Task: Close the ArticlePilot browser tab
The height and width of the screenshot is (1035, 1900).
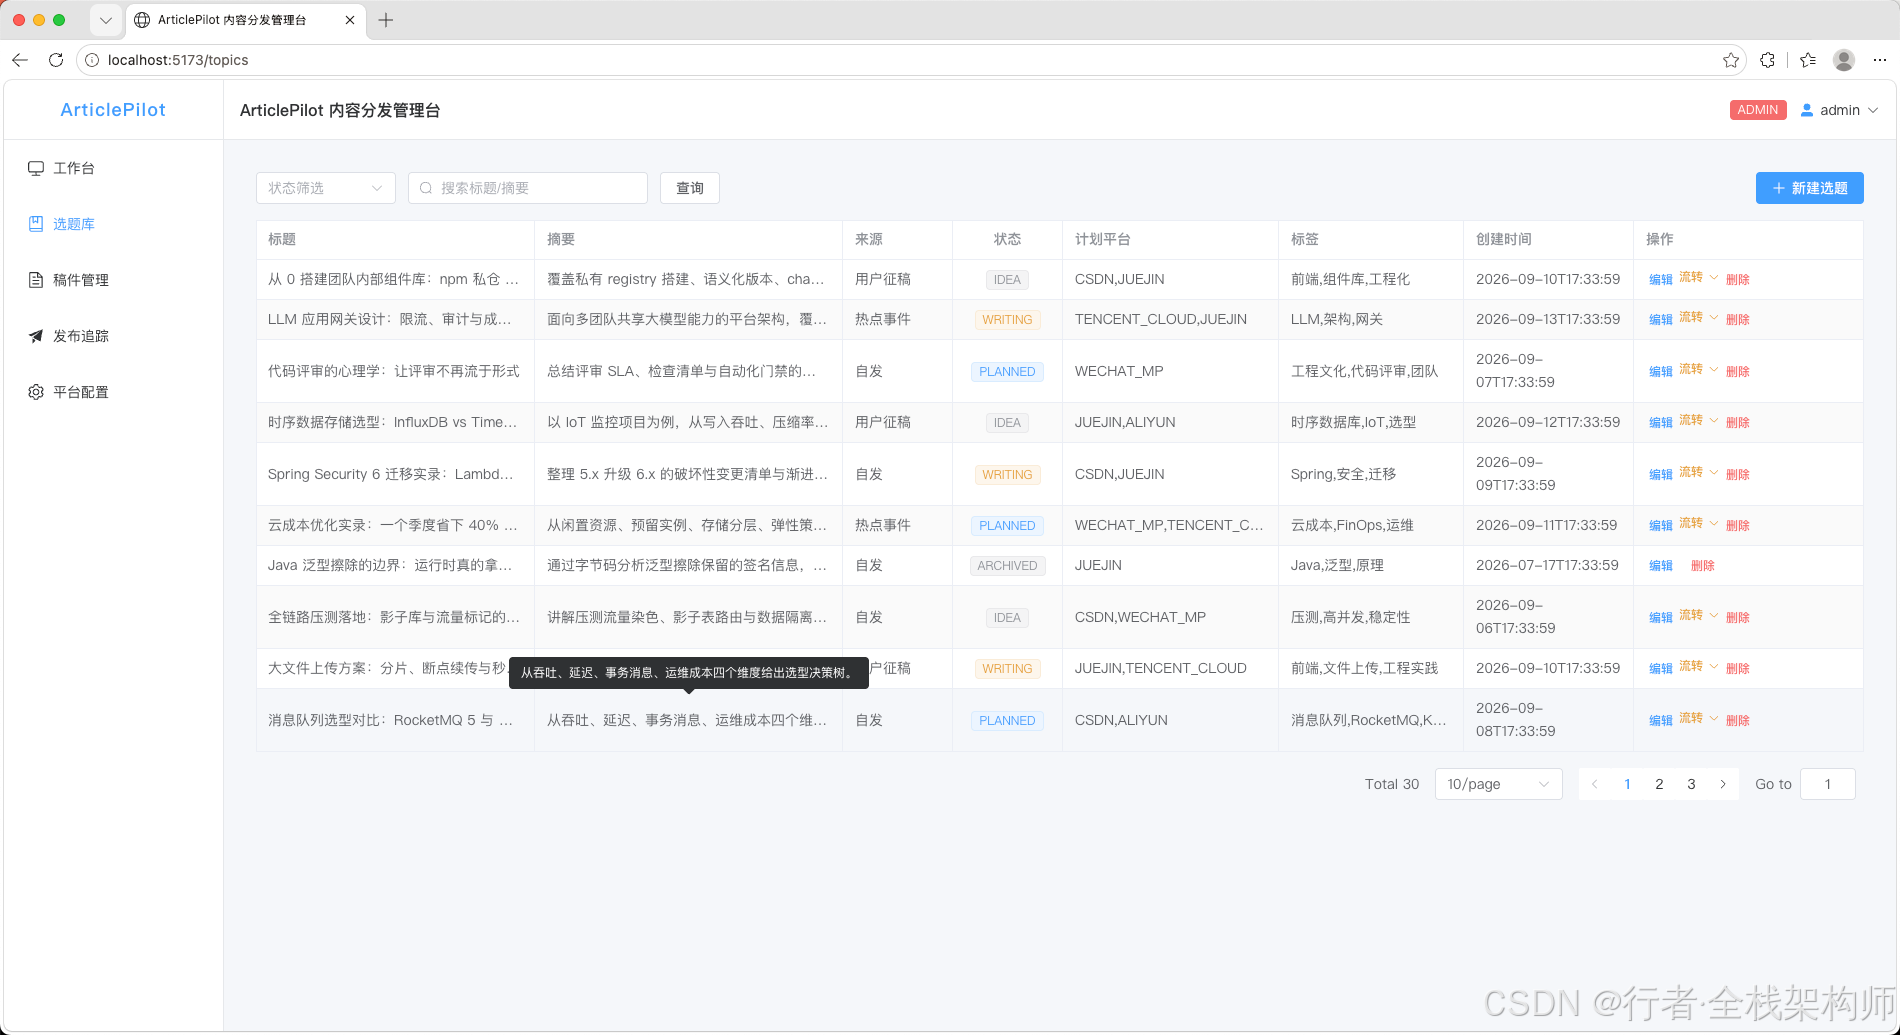Action: [349, 20]
